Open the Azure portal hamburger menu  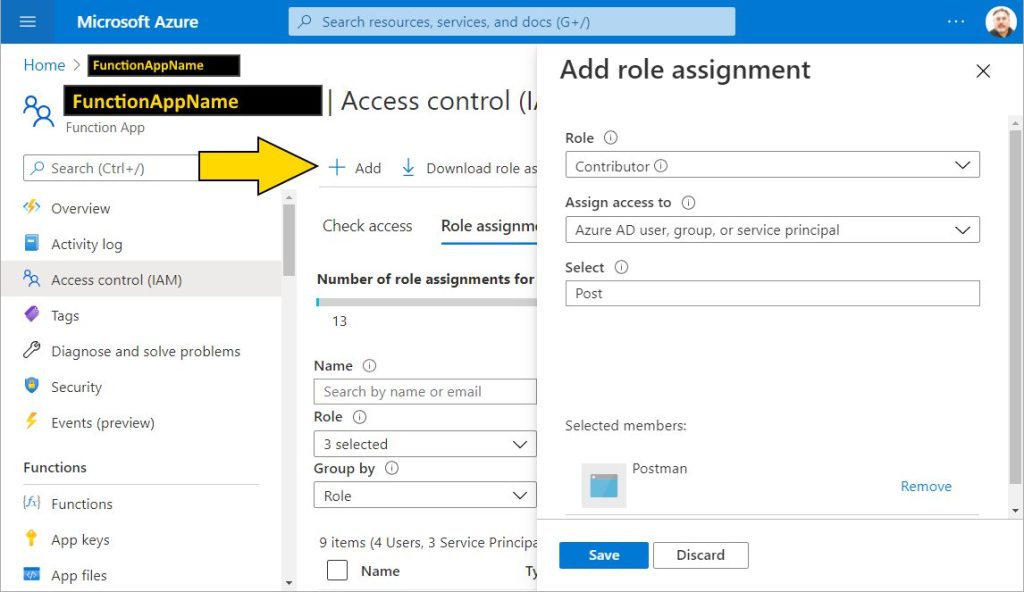point(27,21)
